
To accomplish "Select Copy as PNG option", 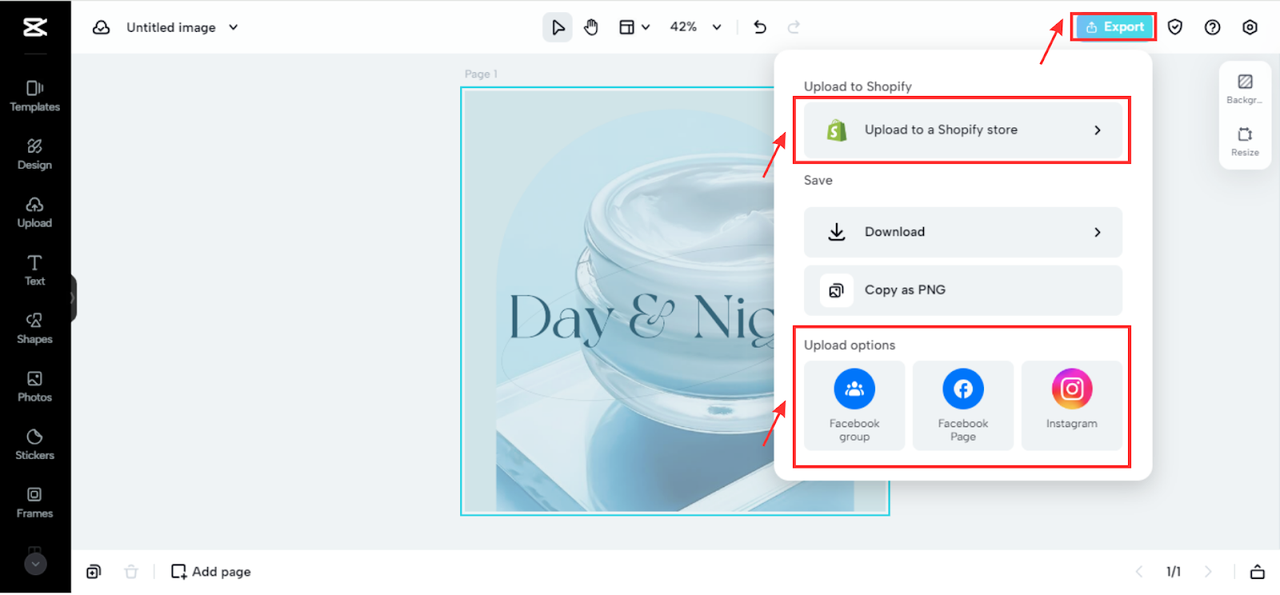I will click(x=963, y=290).
